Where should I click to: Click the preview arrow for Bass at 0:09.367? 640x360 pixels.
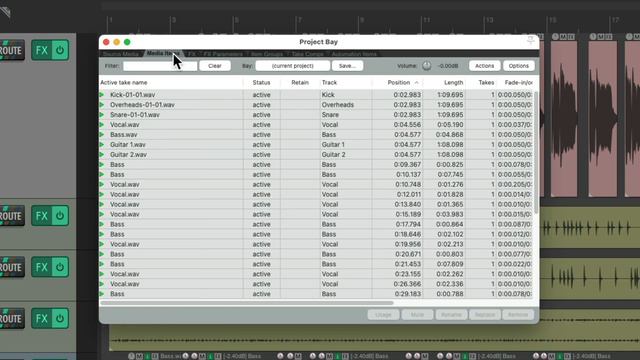[102, 164]
